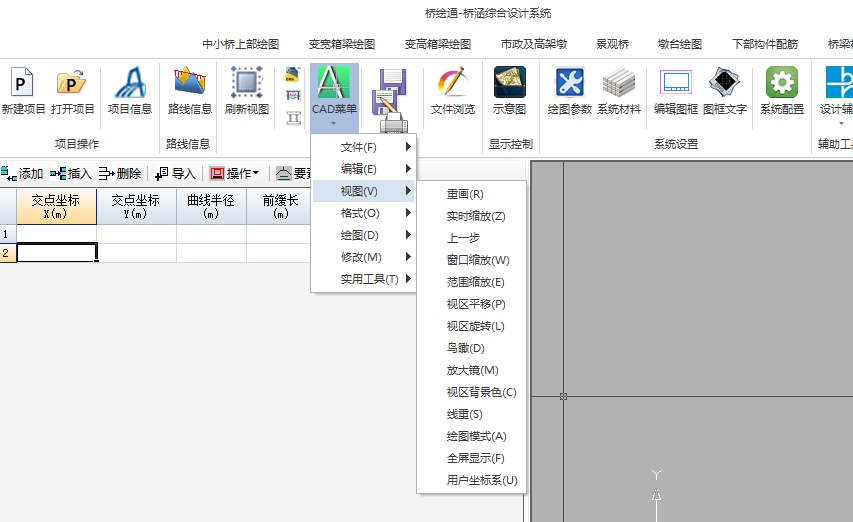Open 项目信息 (Project Info) icon
The width and height of the screenshot is (853, 522).
(130, 91)
